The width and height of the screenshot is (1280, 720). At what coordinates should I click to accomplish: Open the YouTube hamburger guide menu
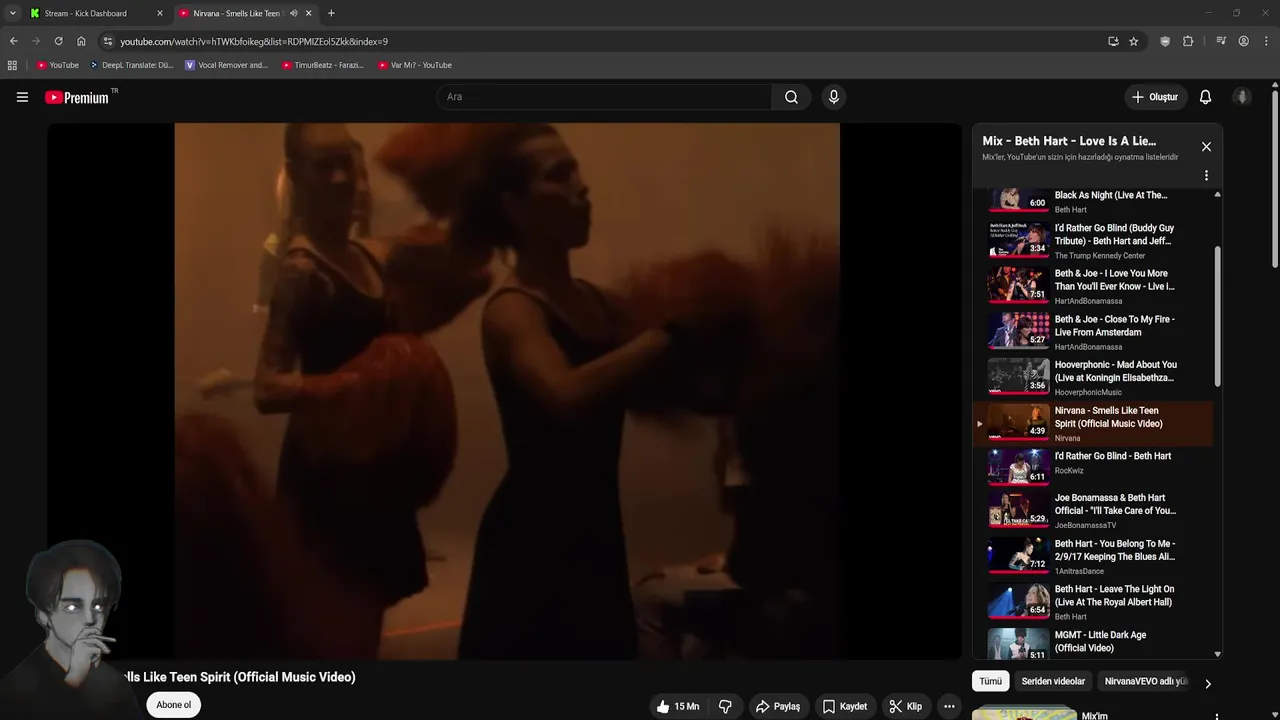(x=22, y=97)
